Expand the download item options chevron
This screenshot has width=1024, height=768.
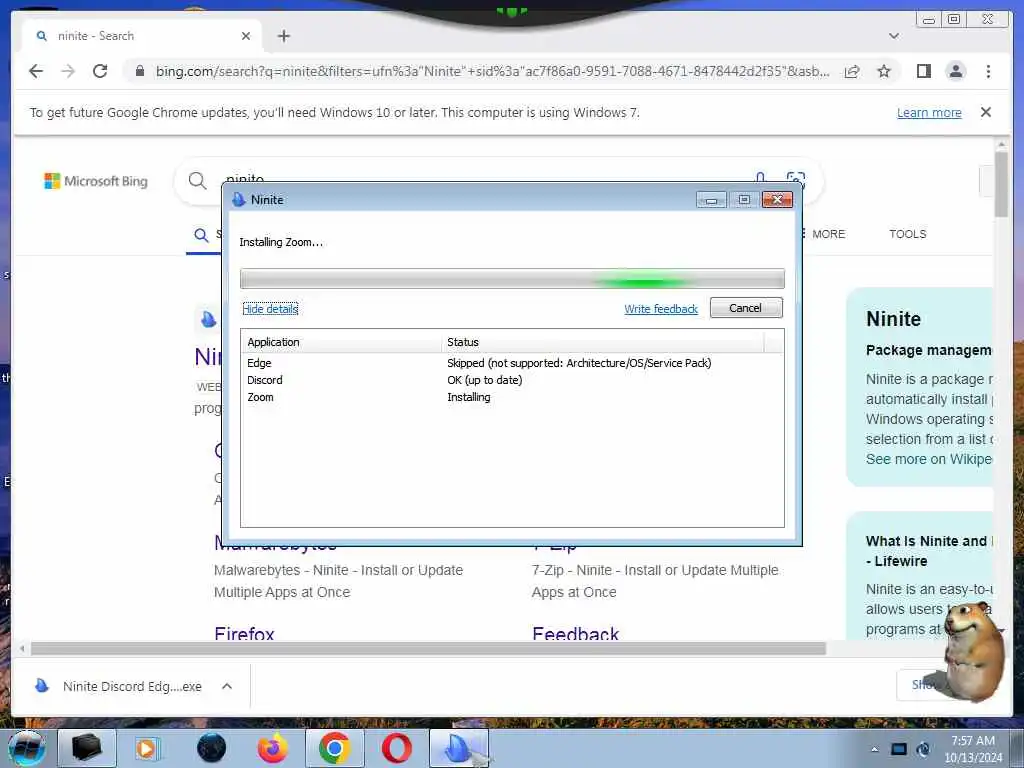point(227,686)
